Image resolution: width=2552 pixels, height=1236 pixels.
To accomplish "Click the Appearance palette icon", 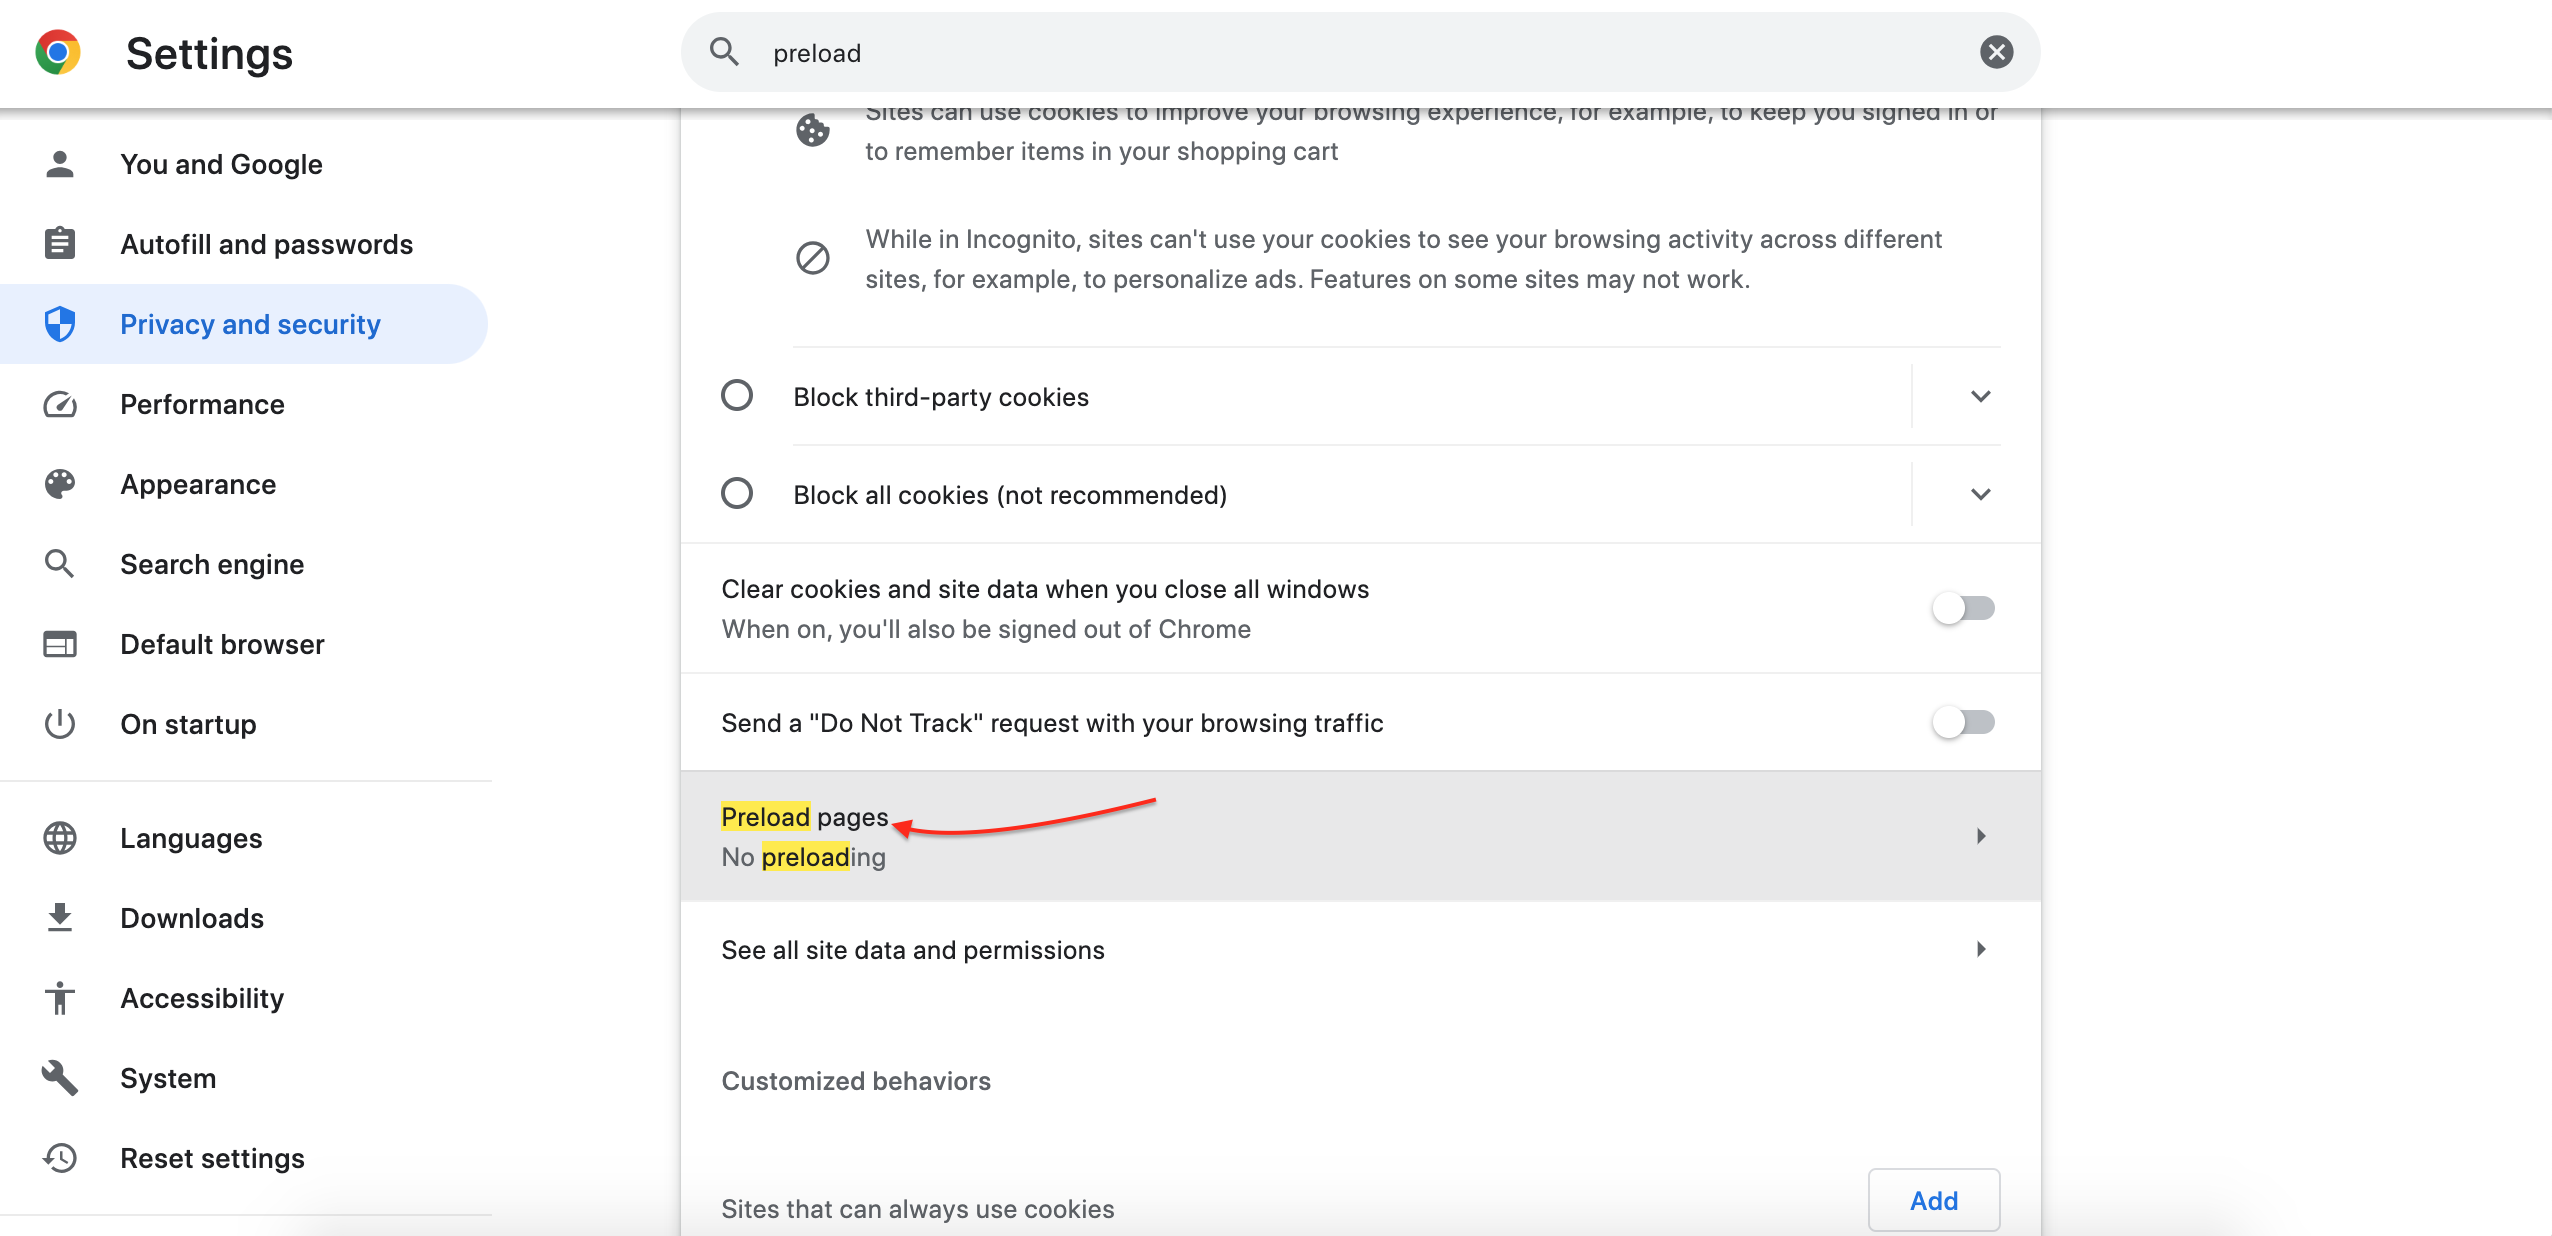I will point(60,484).
